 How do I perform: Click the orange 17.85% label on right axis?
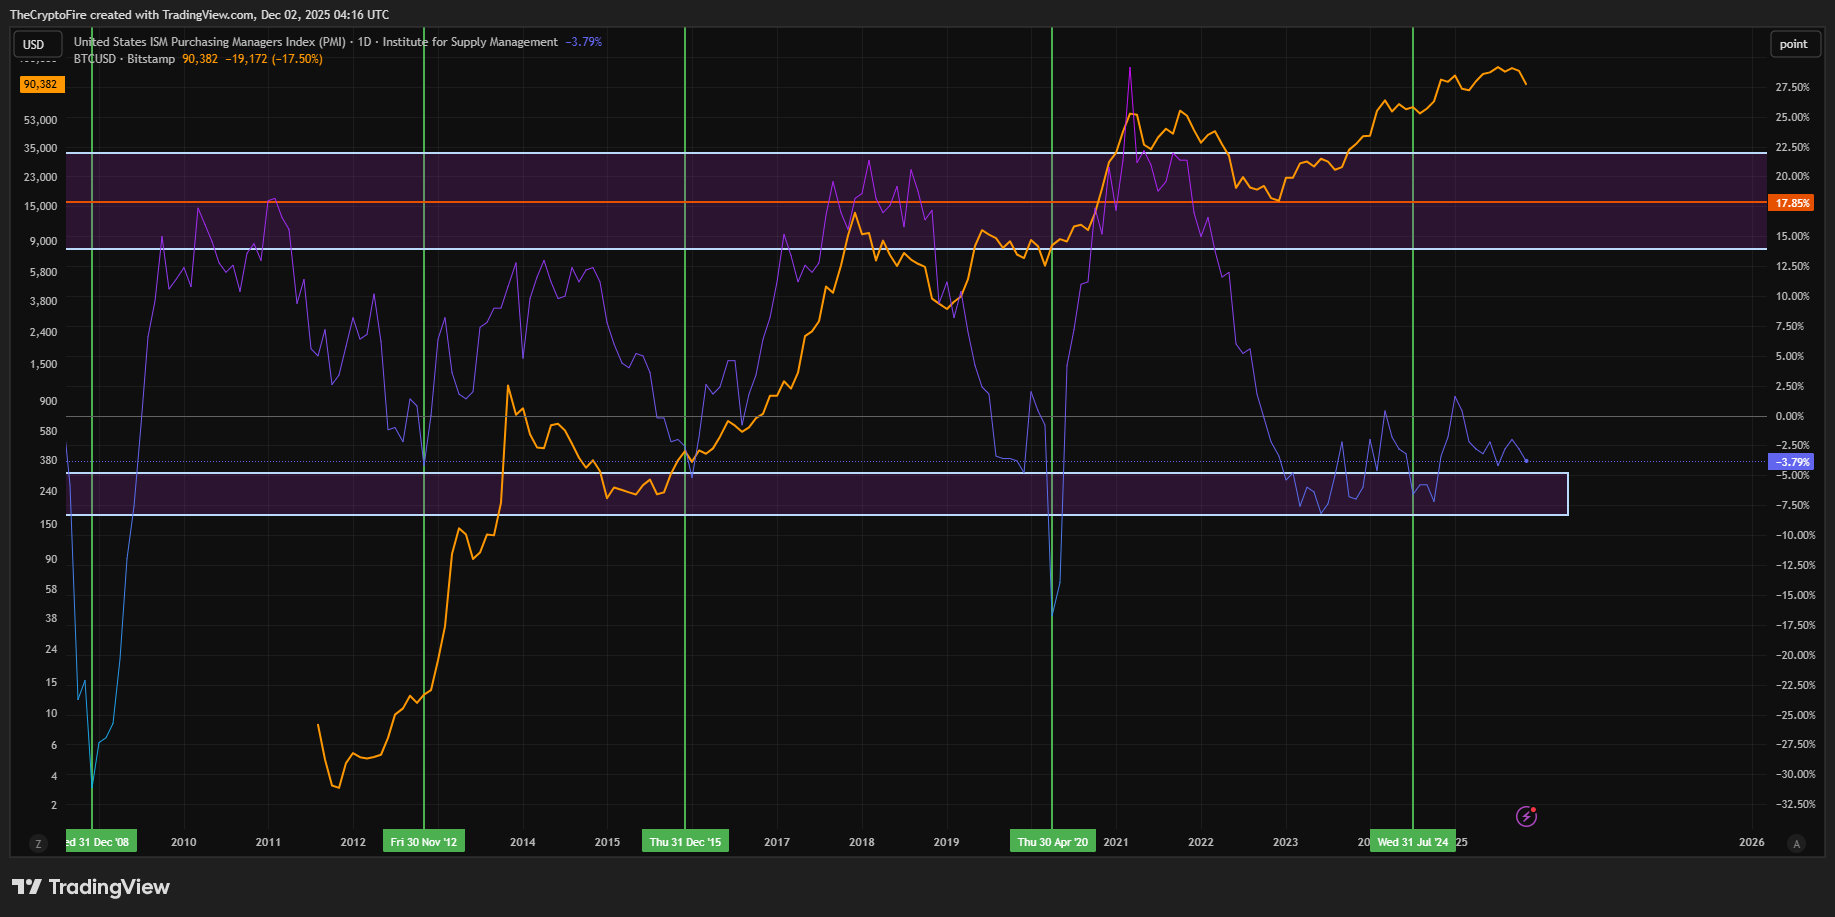coord(1791,202)
